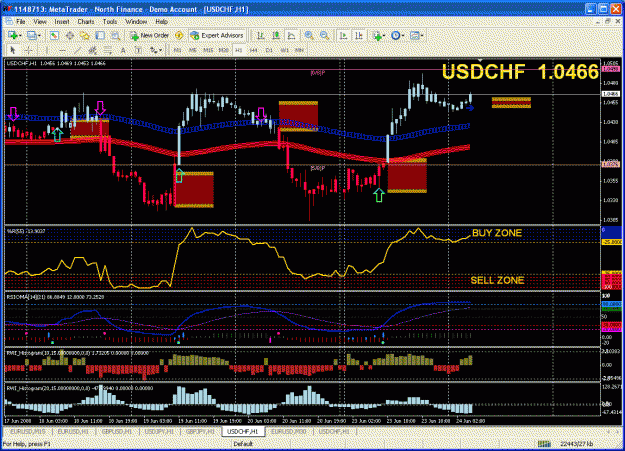625x451 pixels.
Task: Expand the Profiles dropdown
Action: 39,36
